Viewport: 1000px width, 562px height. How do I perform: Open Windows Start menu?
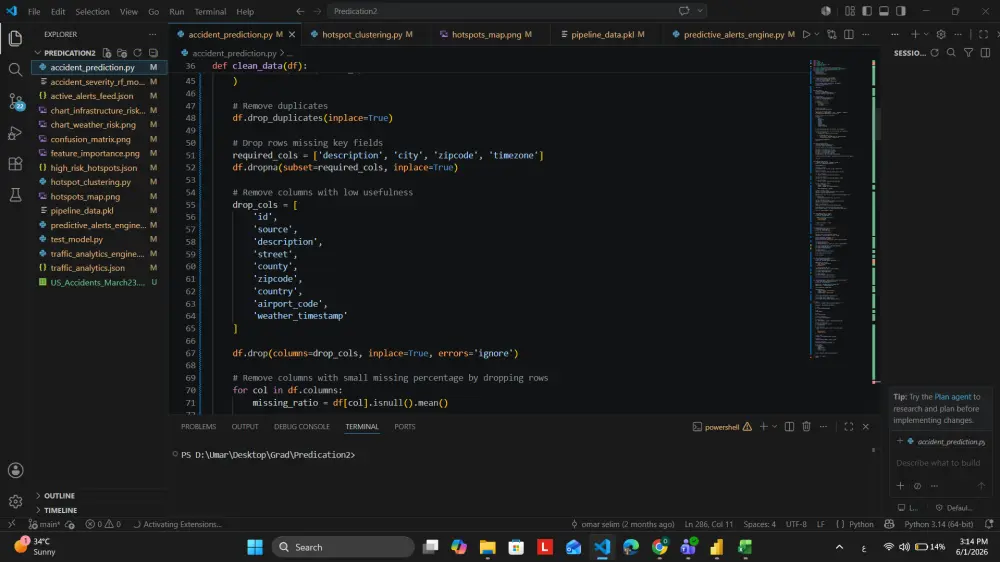(x=255, y=547)
